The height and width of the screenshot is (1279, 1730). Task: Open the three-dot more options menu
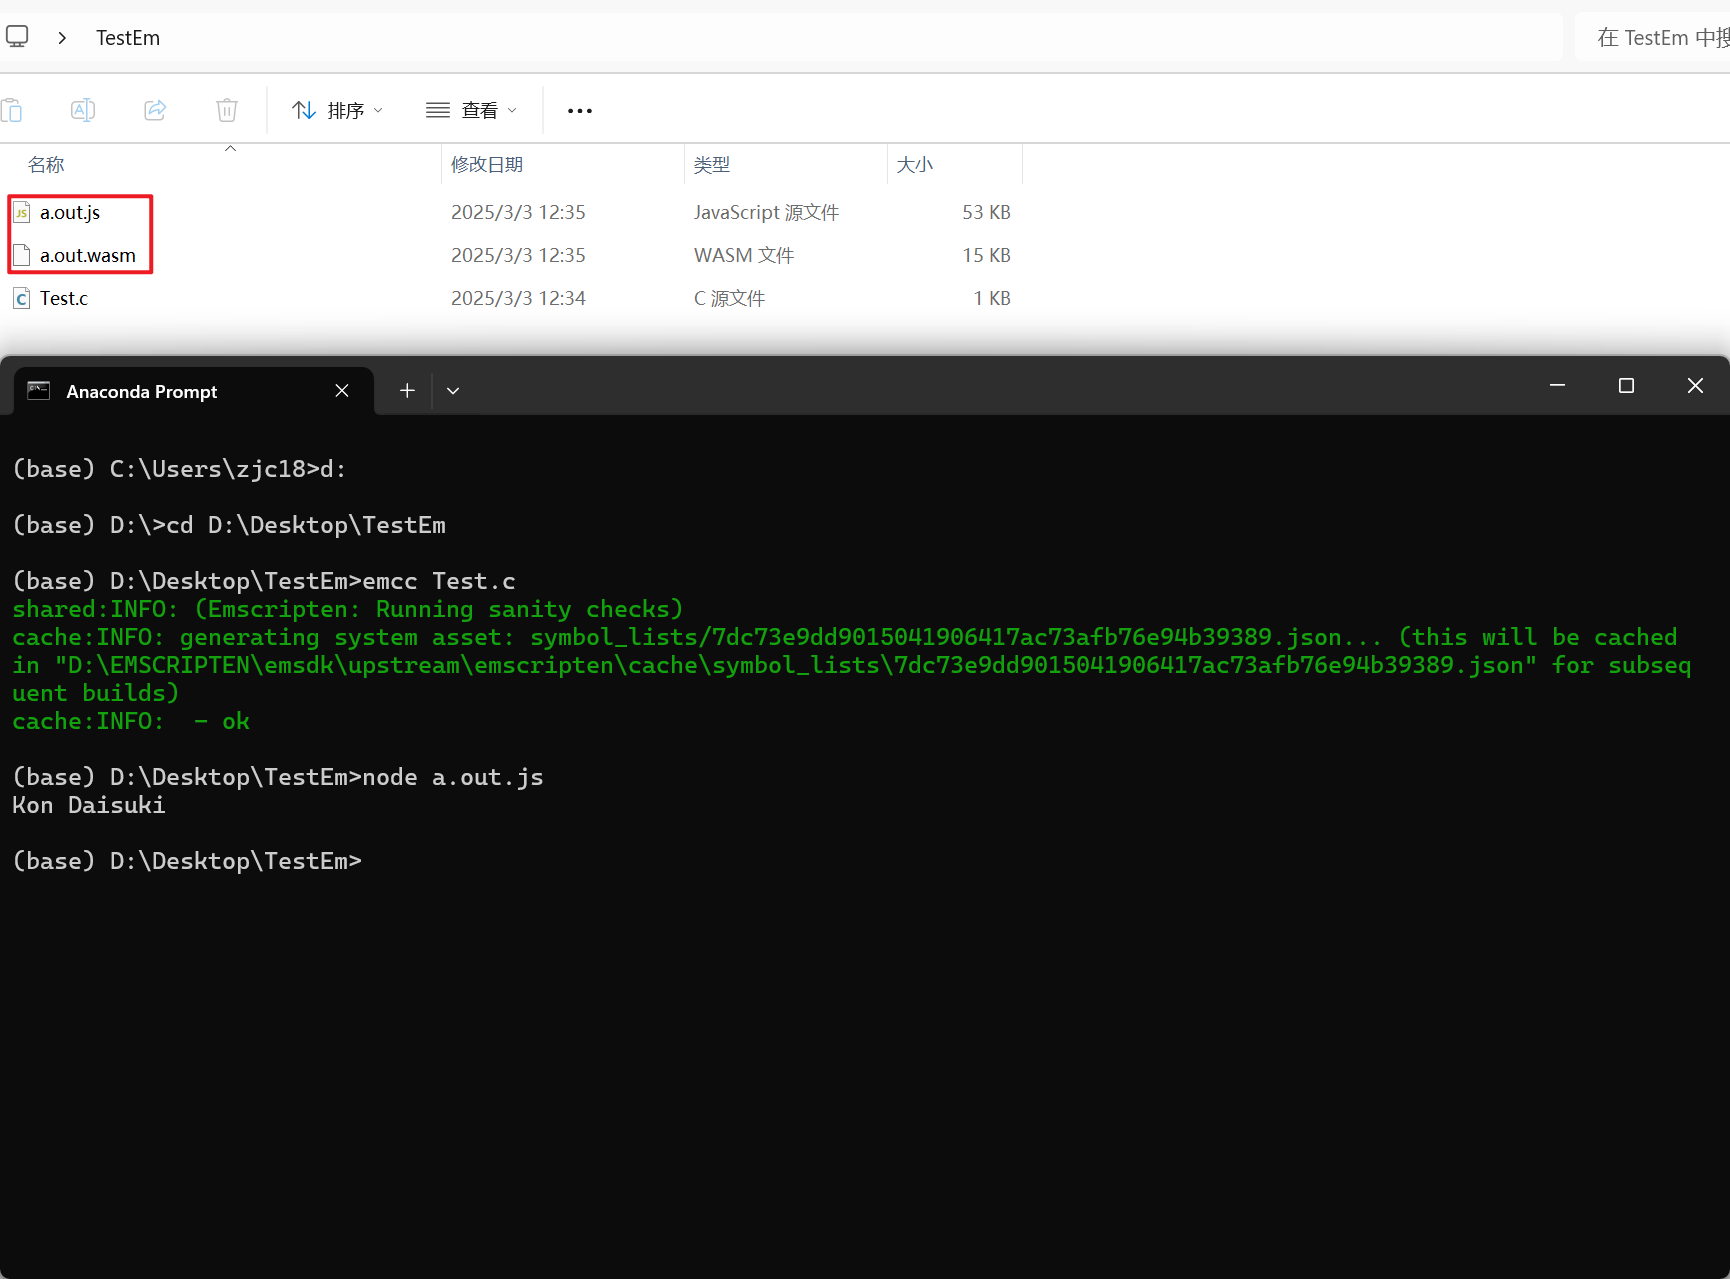(580, 111)
